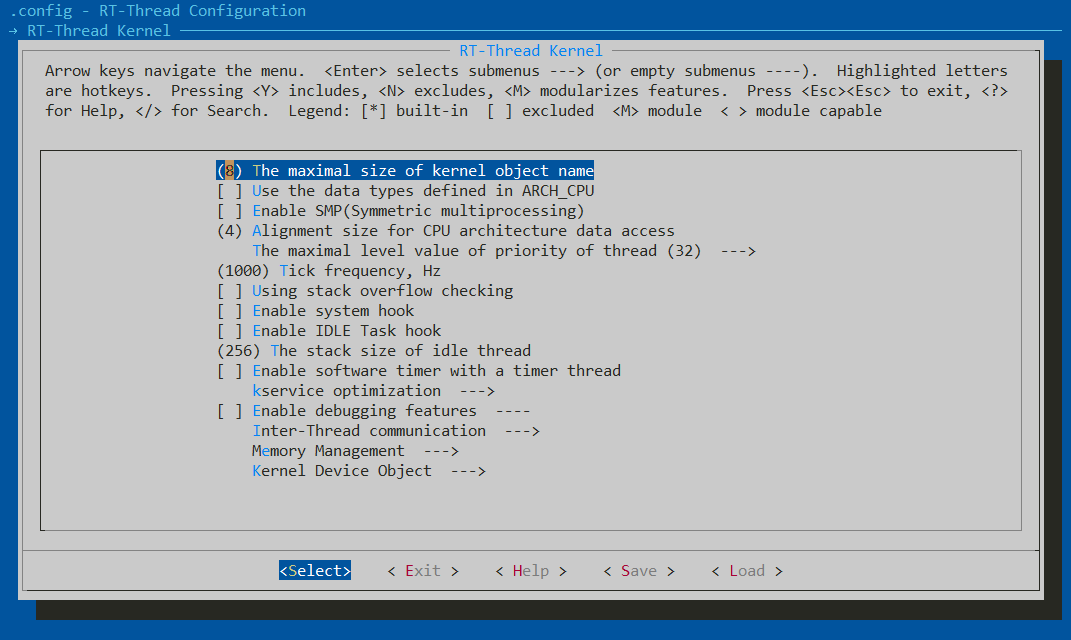The height and width of the screenshot is (640, 1071).
Task: Open the Memory Management submenu
Action: (355, 451)
